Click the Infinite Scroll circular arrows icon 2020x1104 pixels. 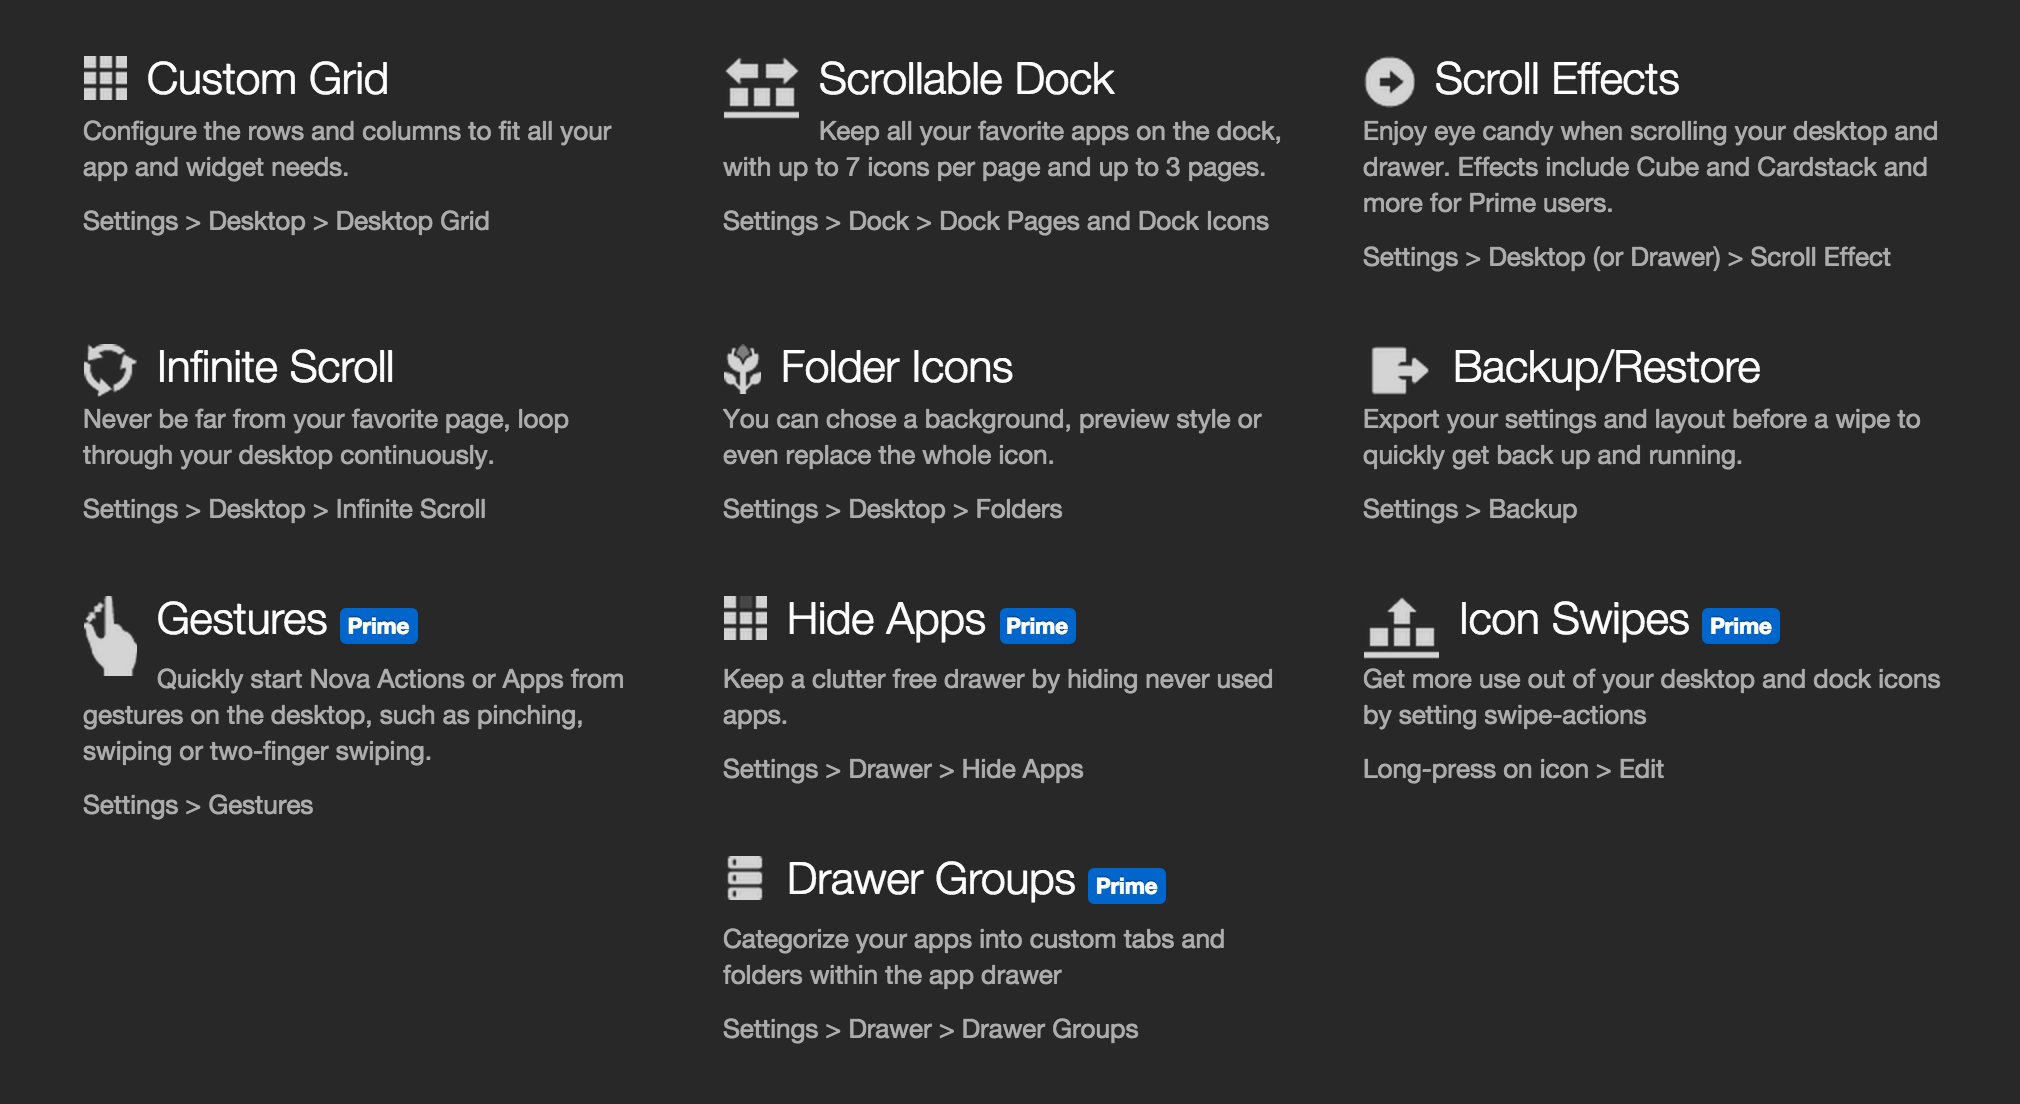point(109,369)
